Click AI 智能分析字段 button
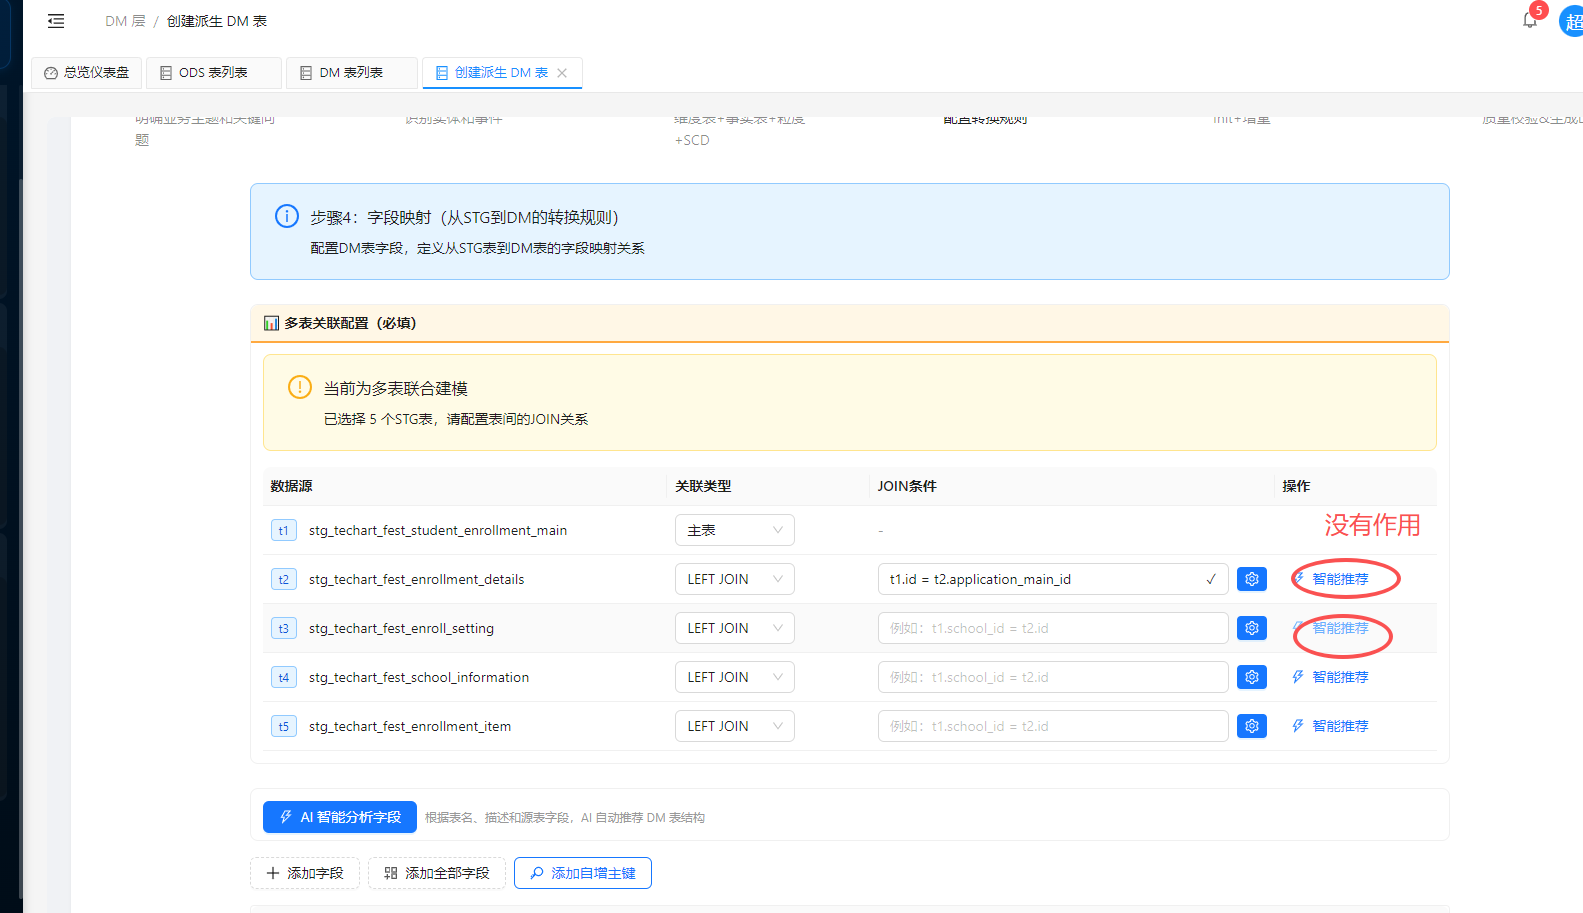The height and width of the screenshot is (913, 1583). 340,817
